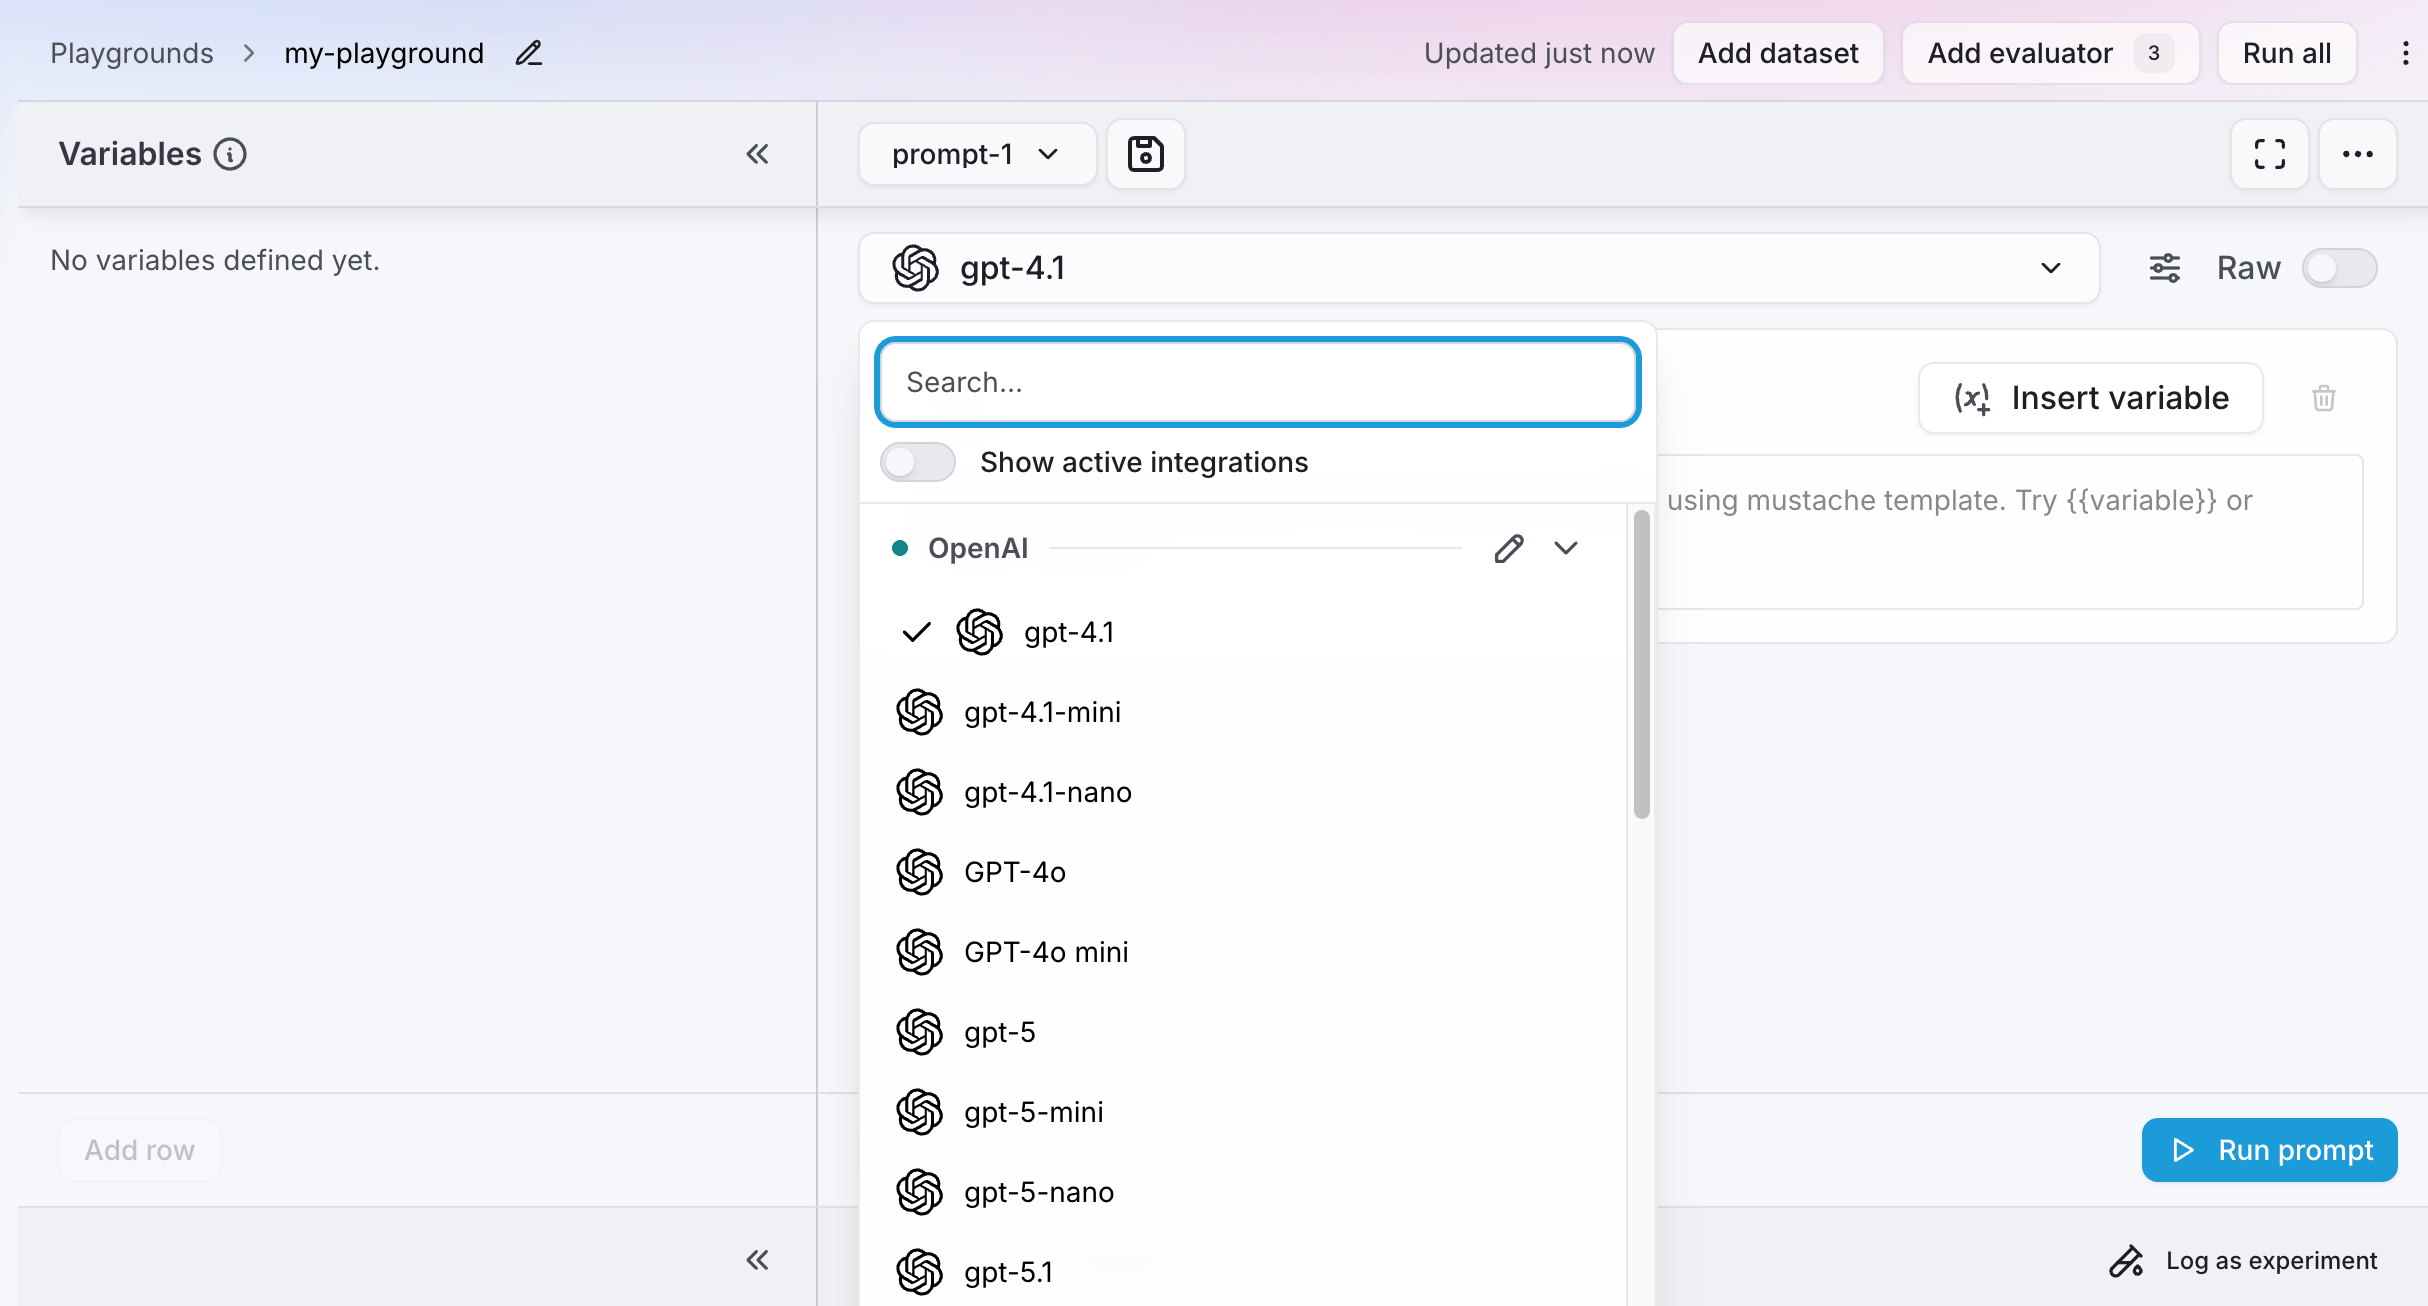The image size is (2428, 1306).
Task: Collapse the OpenAI models group
Action: point(1566,548)
